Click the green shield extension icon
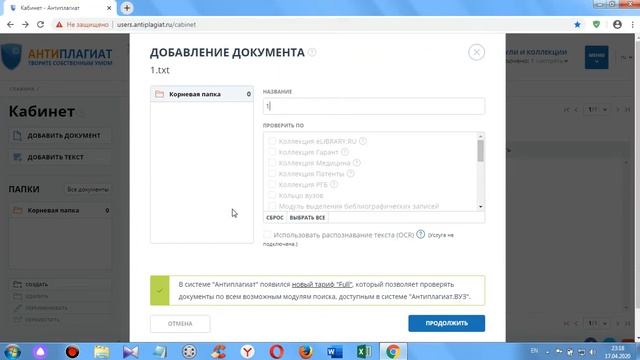The image size is (640, 360). 596,24
